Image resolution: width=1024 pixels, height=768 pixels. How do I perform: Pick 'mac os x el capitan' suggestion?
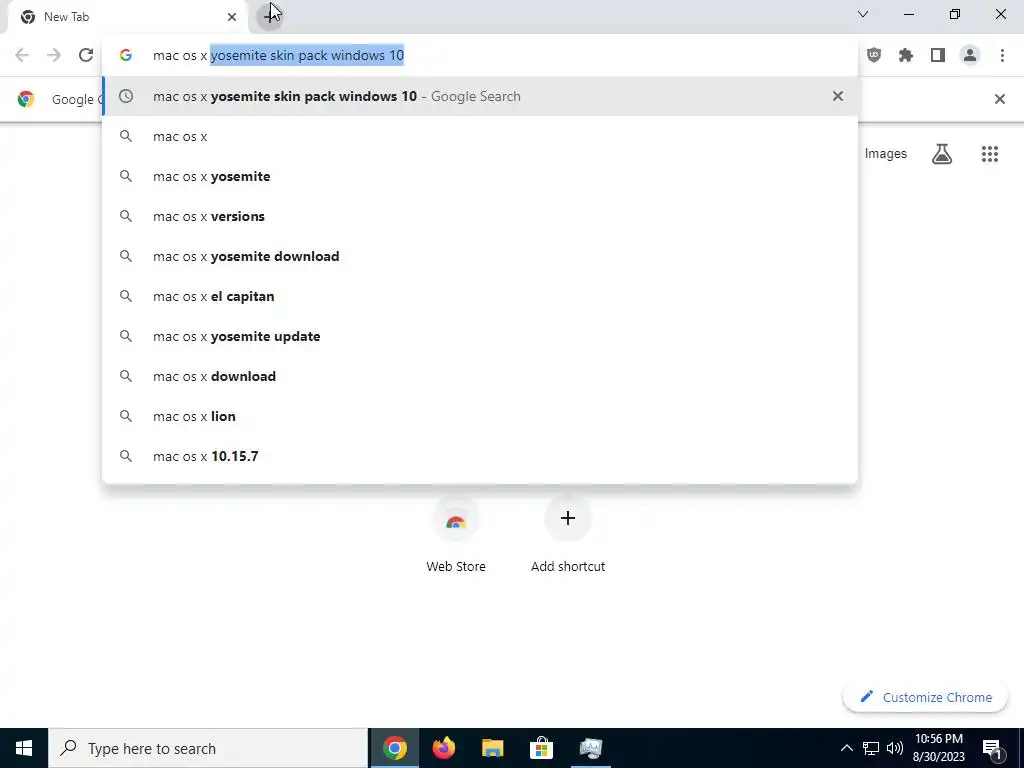tap(480, 296)
